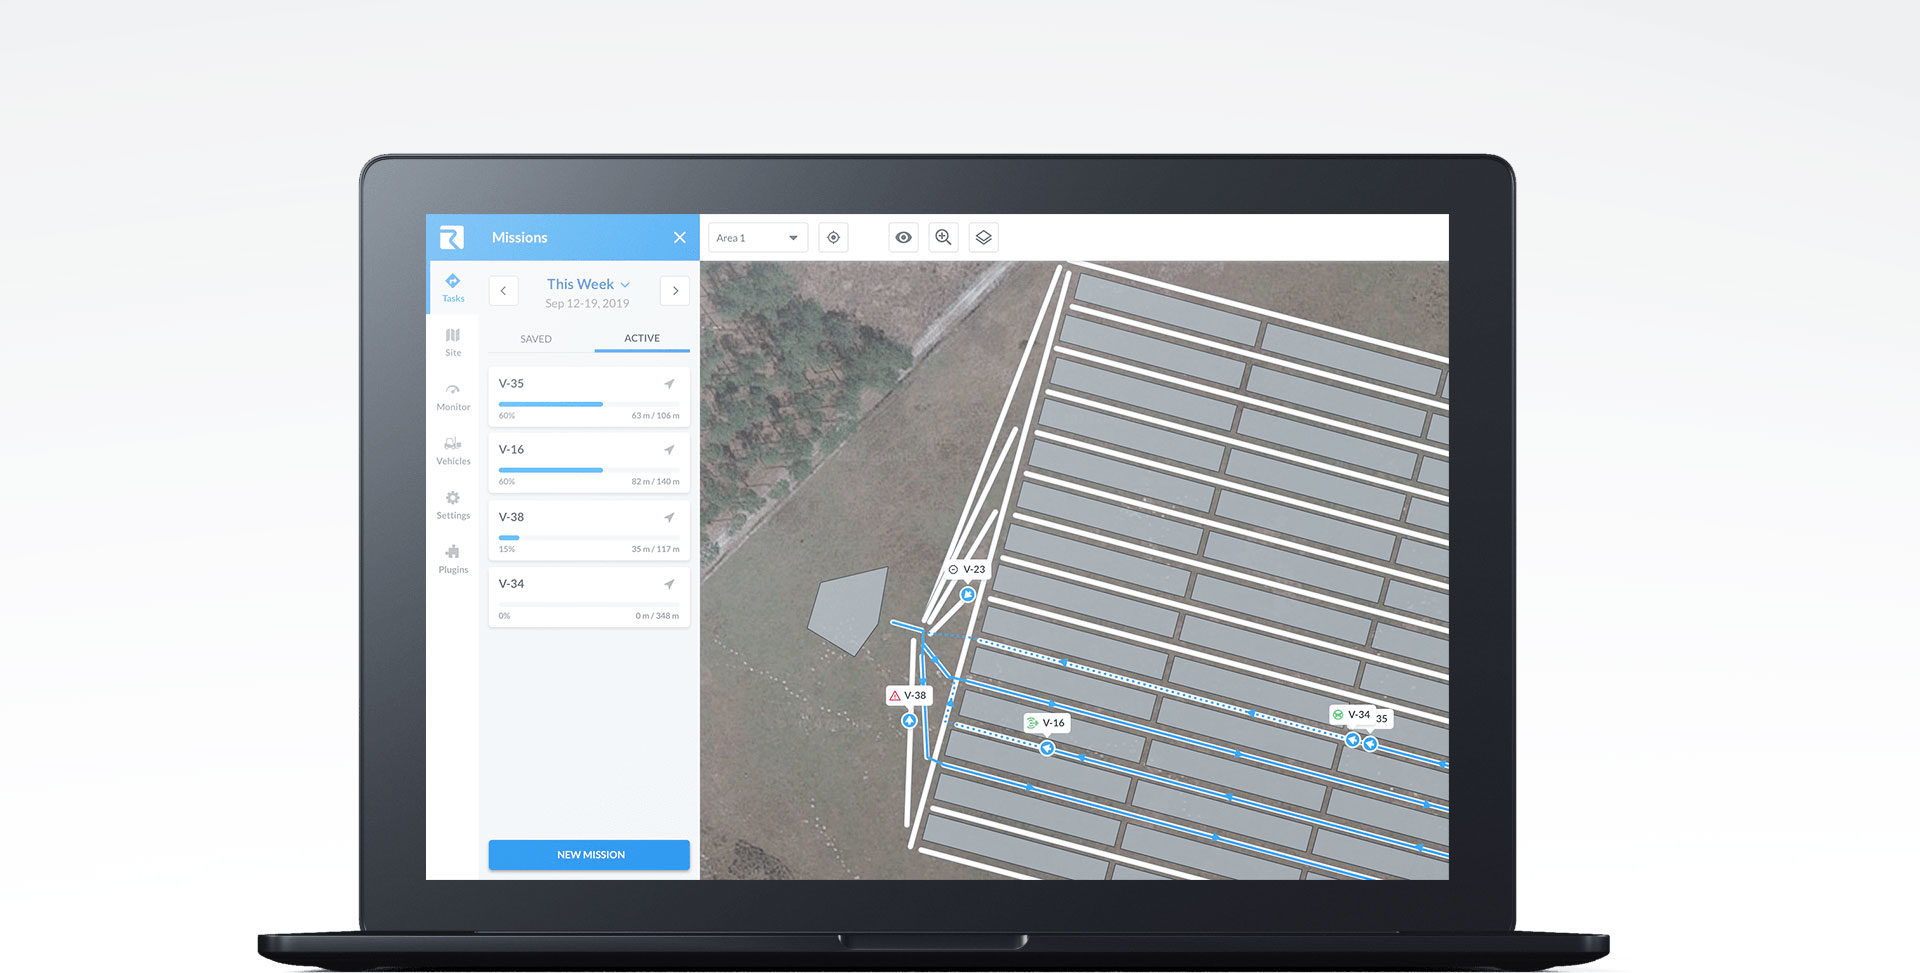Screen dimensions: 1920x973
Task: Open the Tasks panel icon
Action: [x=453, y=287]
